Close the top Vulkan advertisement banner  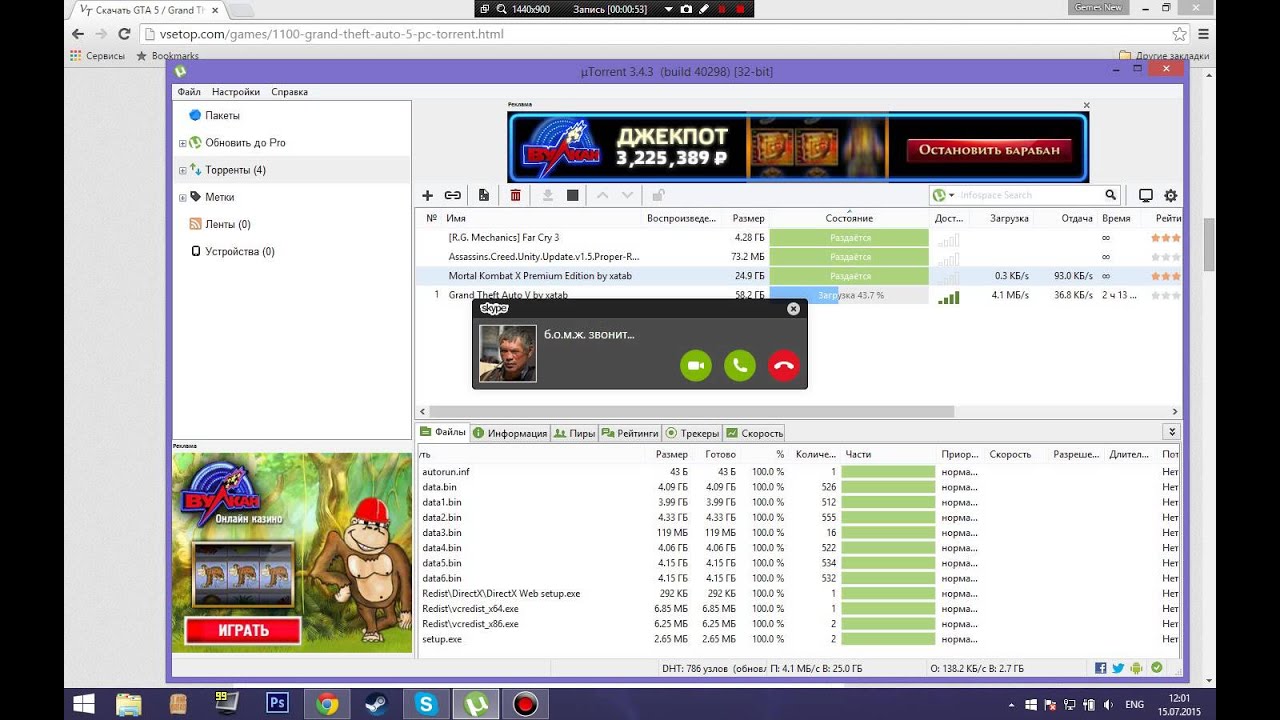(x=1087, y=105)
